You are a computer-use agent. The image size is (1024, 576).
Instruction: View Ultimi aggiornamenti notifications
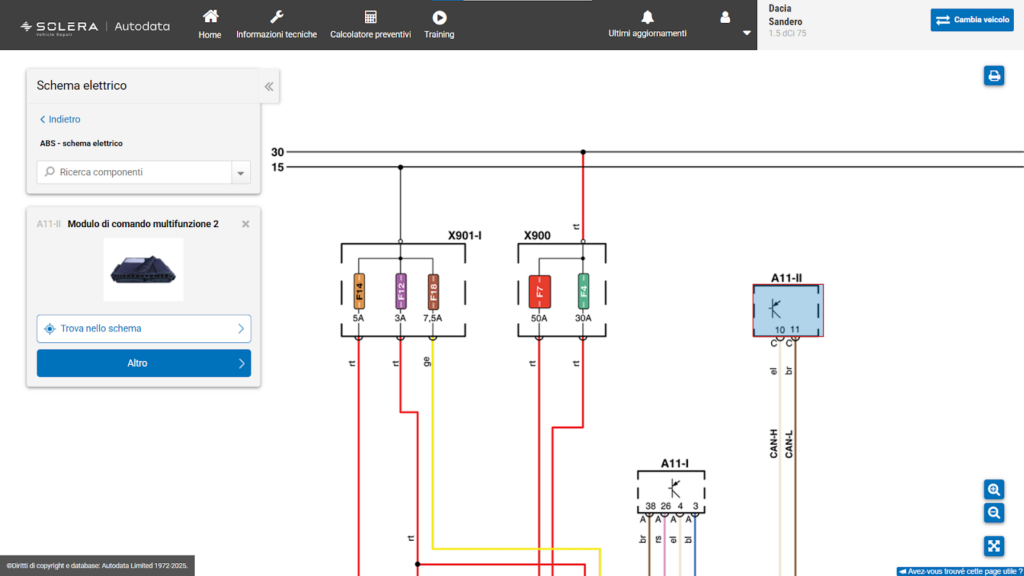point(647,25)
